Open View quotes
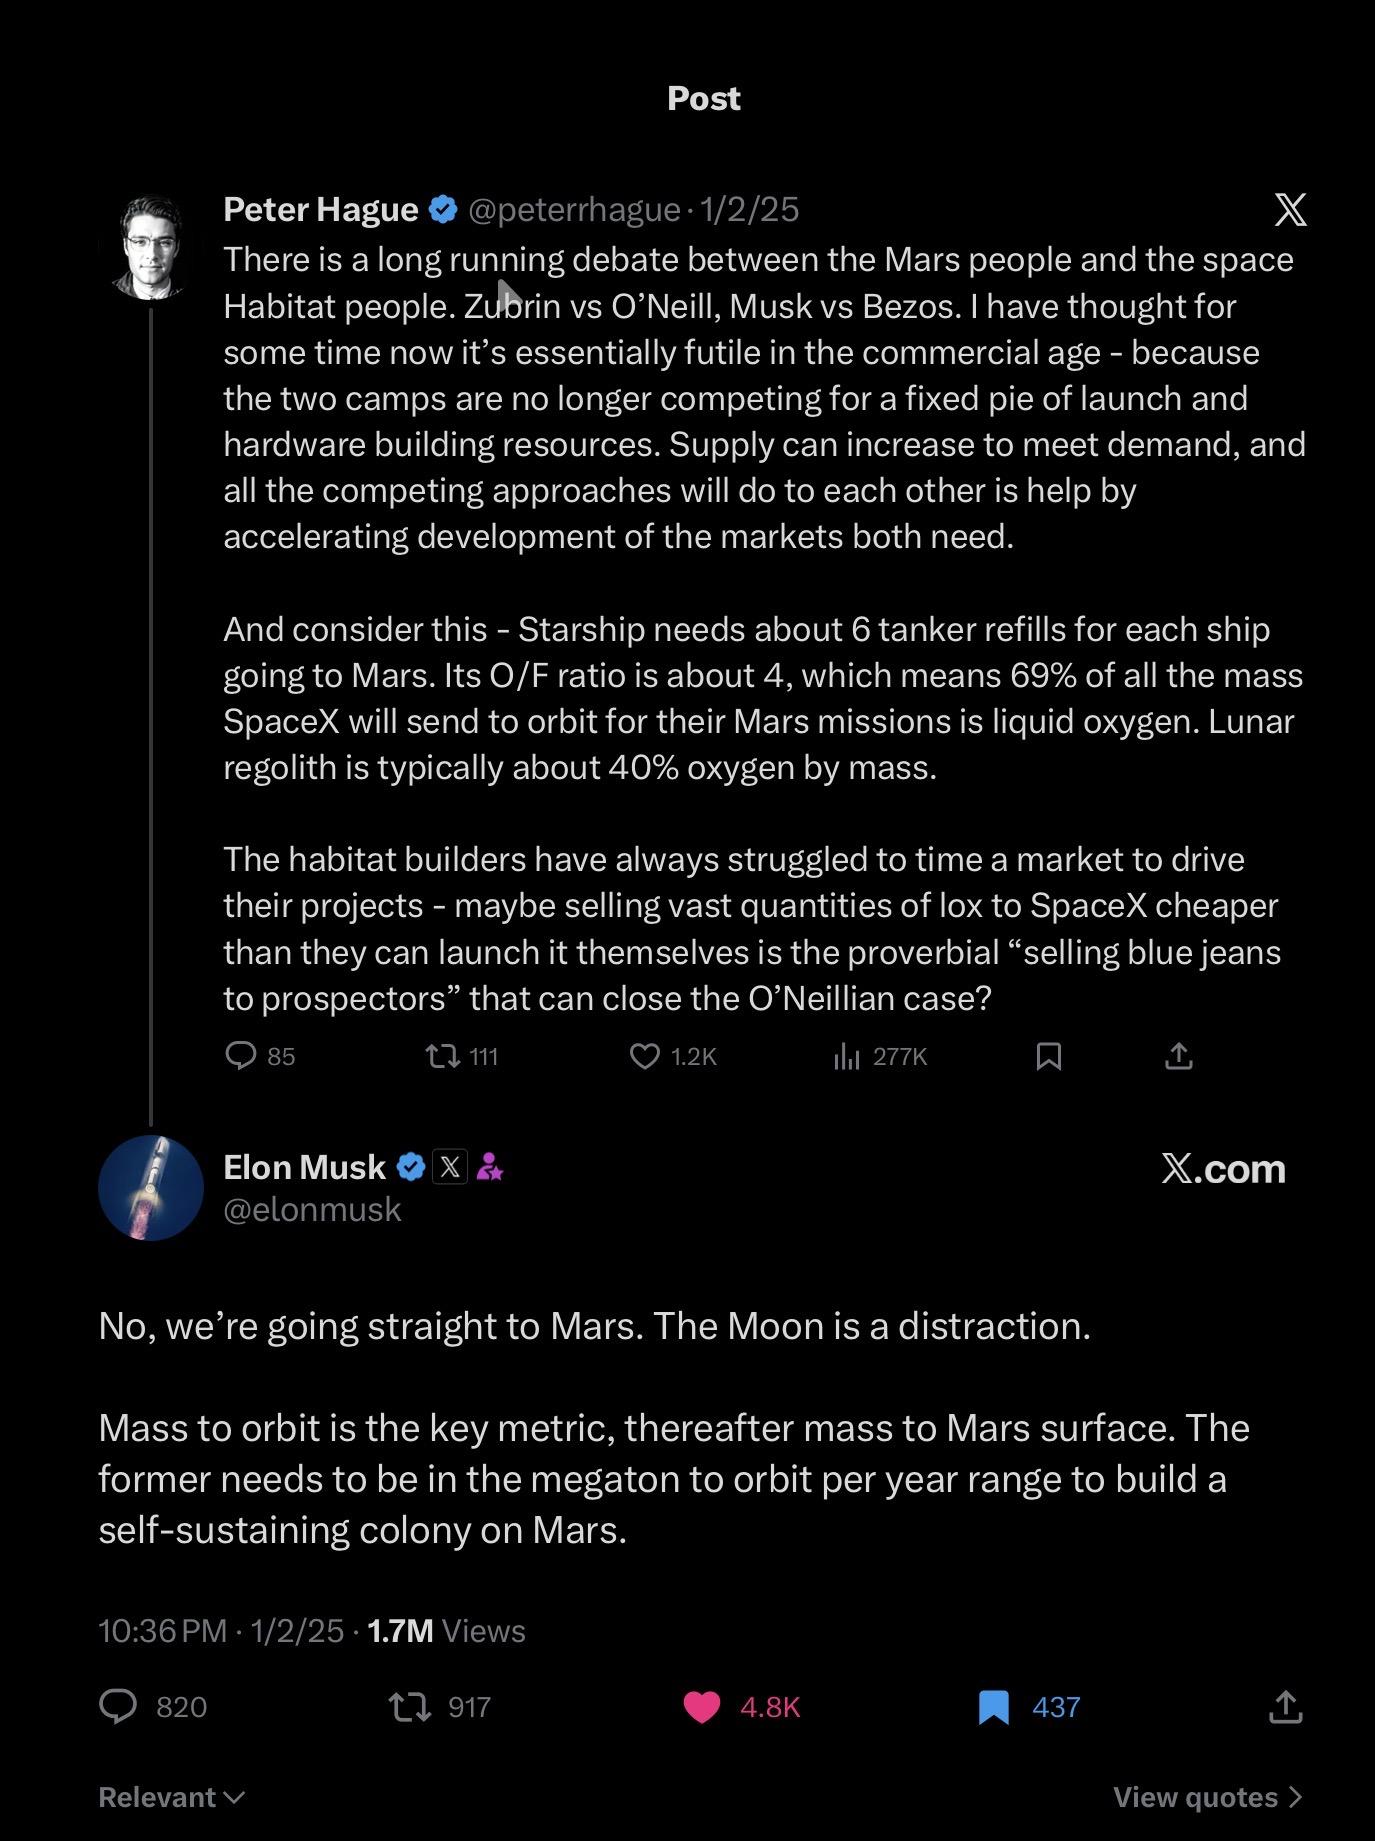The height and width of the screenshot is (1841, 1375). pyautogui.click(x=1207, y=1797)
